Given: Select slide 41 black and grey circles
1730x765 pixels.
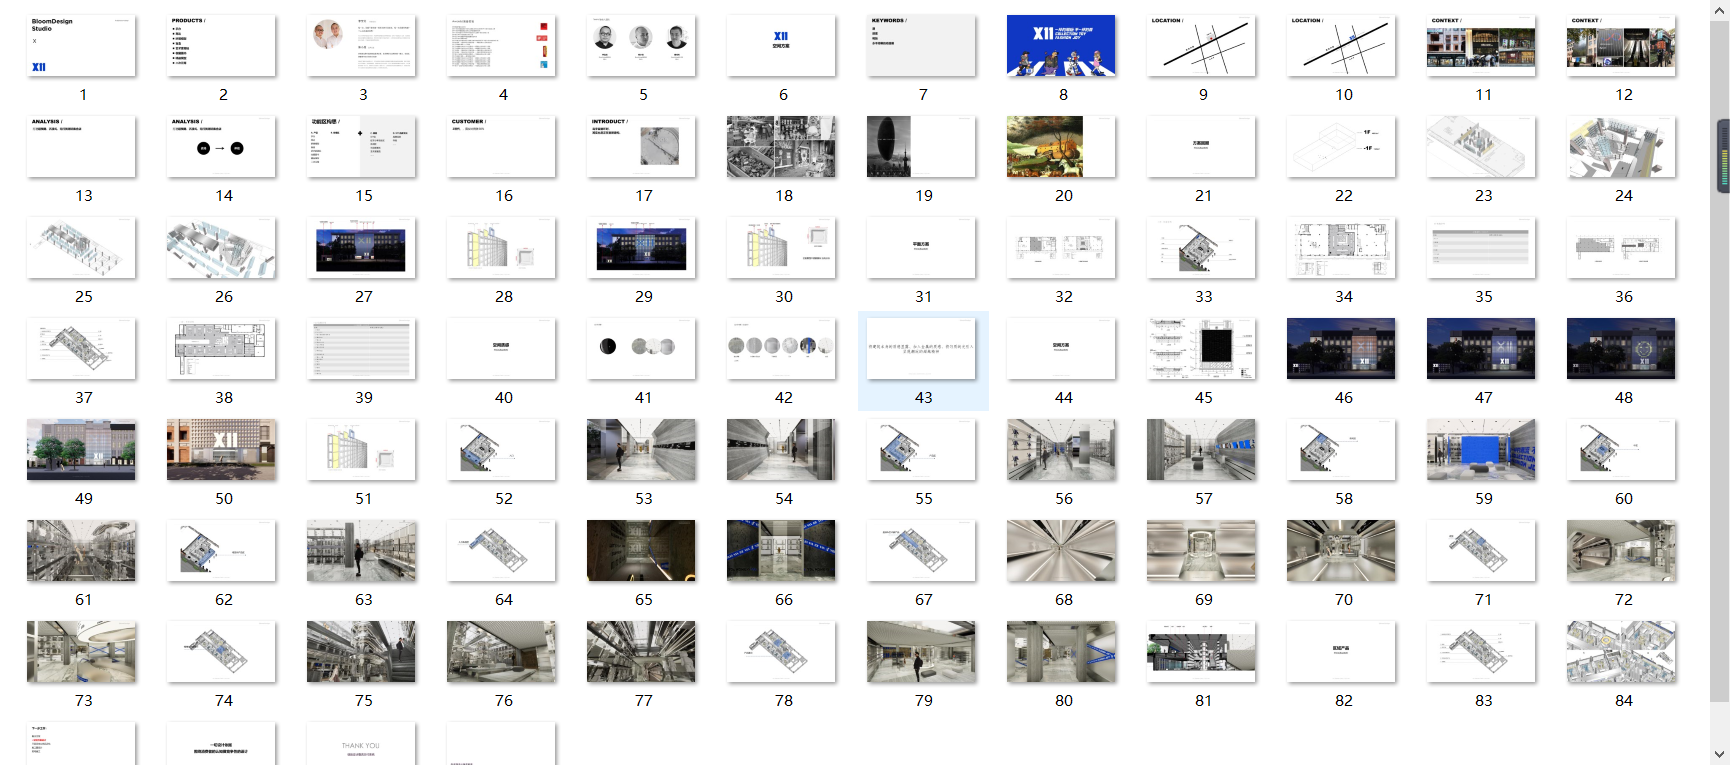Looking at the screenshot, I should point(641,349).
